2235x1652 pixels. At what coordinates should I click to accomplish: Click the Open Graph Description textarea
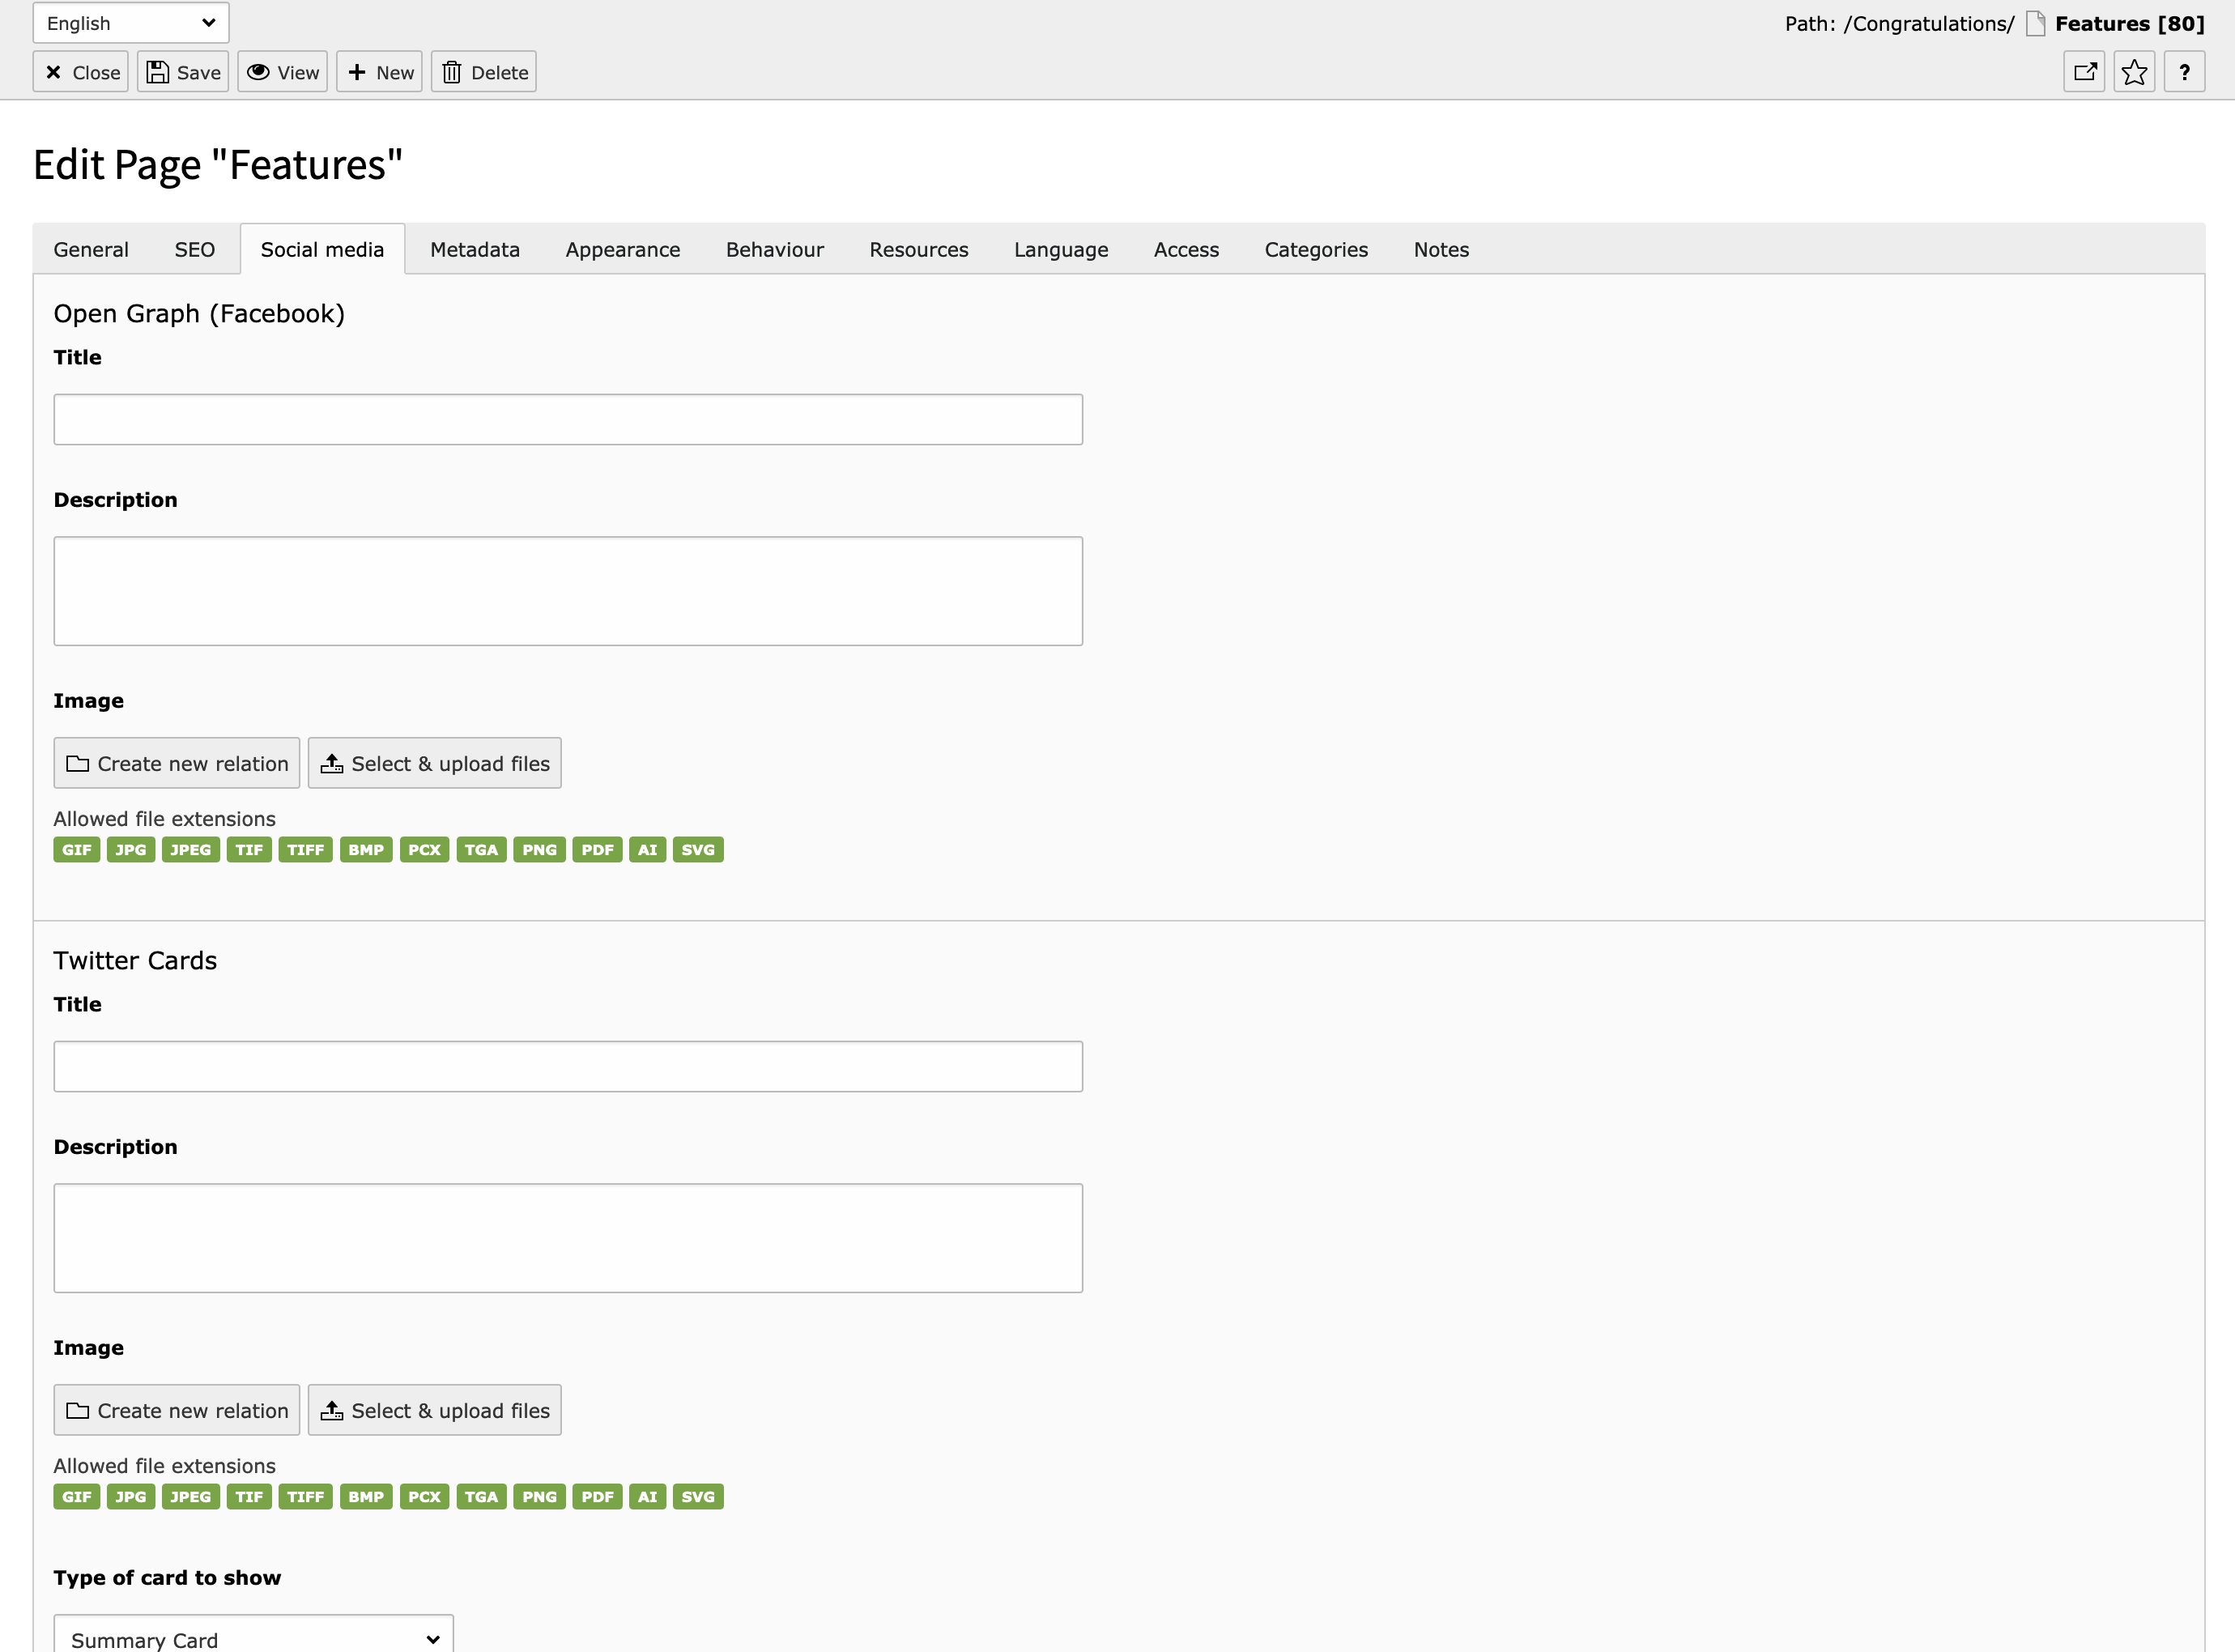[567, 590]
